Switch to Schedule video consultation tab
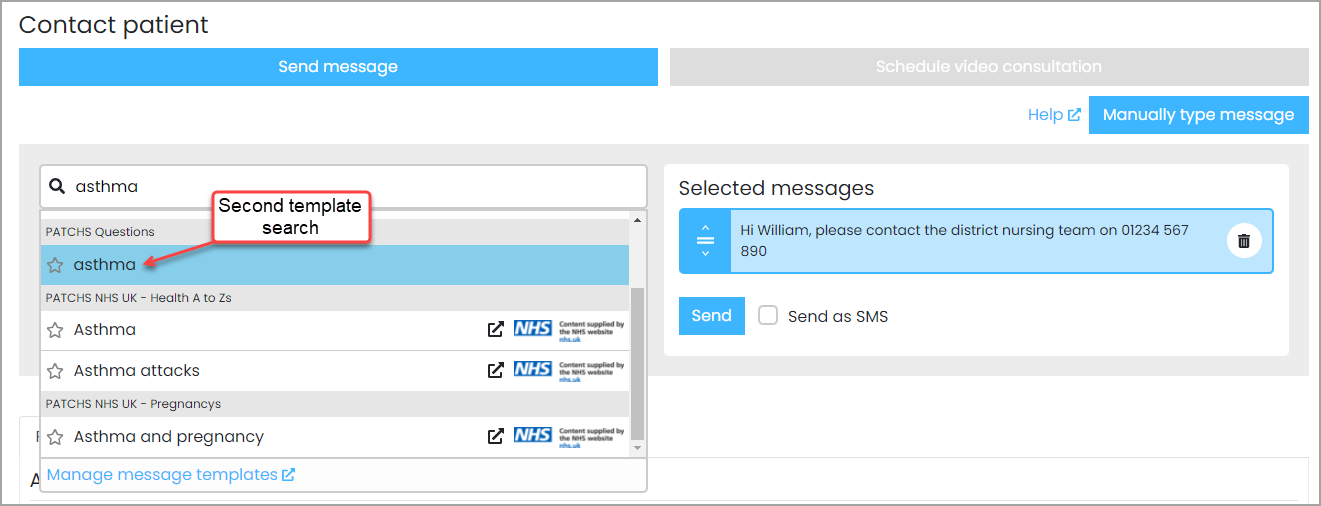This screenshot has height=506, width=1321. tap(988, 67)
